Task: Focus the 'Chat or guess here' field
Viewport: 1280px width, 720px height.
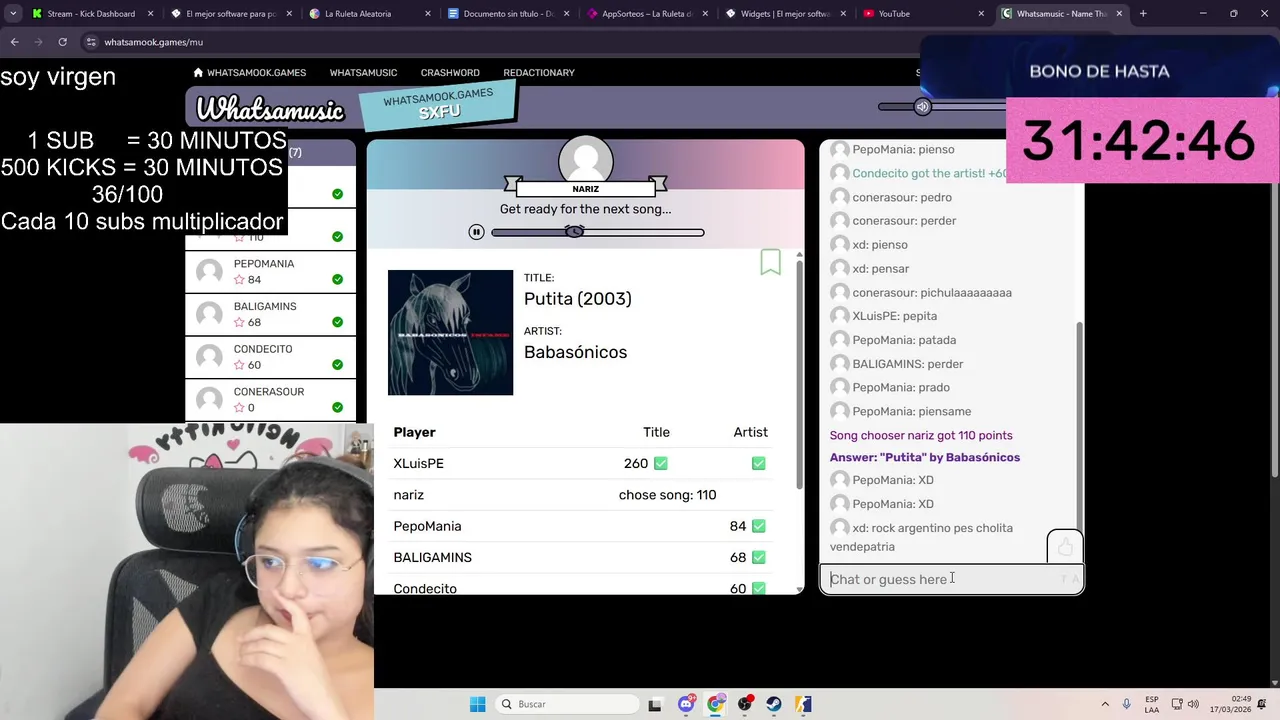Action: [951, 579]
